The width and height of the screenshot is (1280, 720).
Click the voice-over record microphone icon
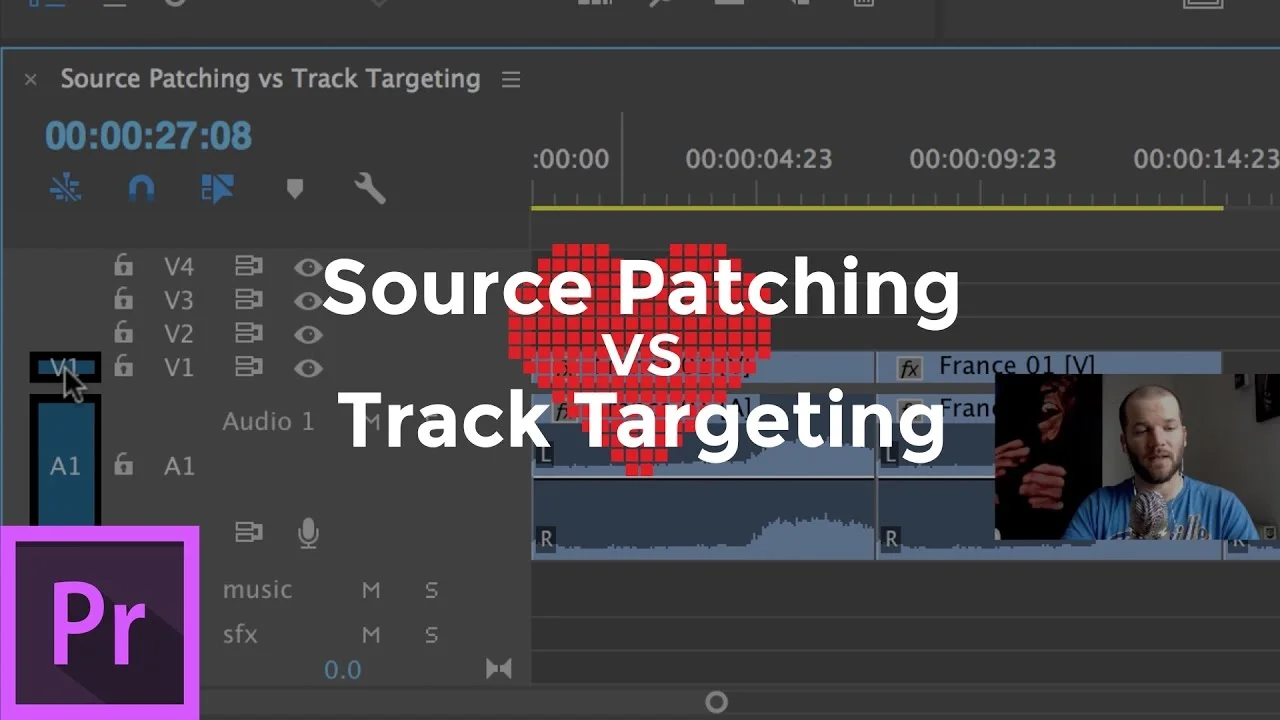[309, 533]
